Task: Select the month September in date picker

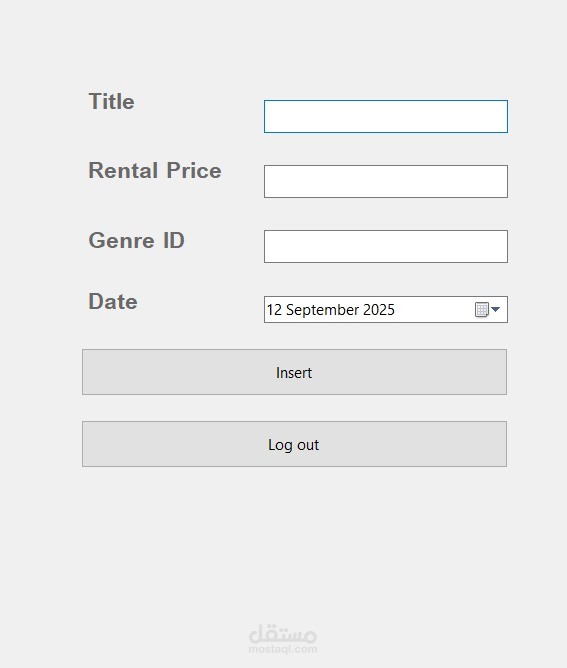Action: tap(322, 310)
